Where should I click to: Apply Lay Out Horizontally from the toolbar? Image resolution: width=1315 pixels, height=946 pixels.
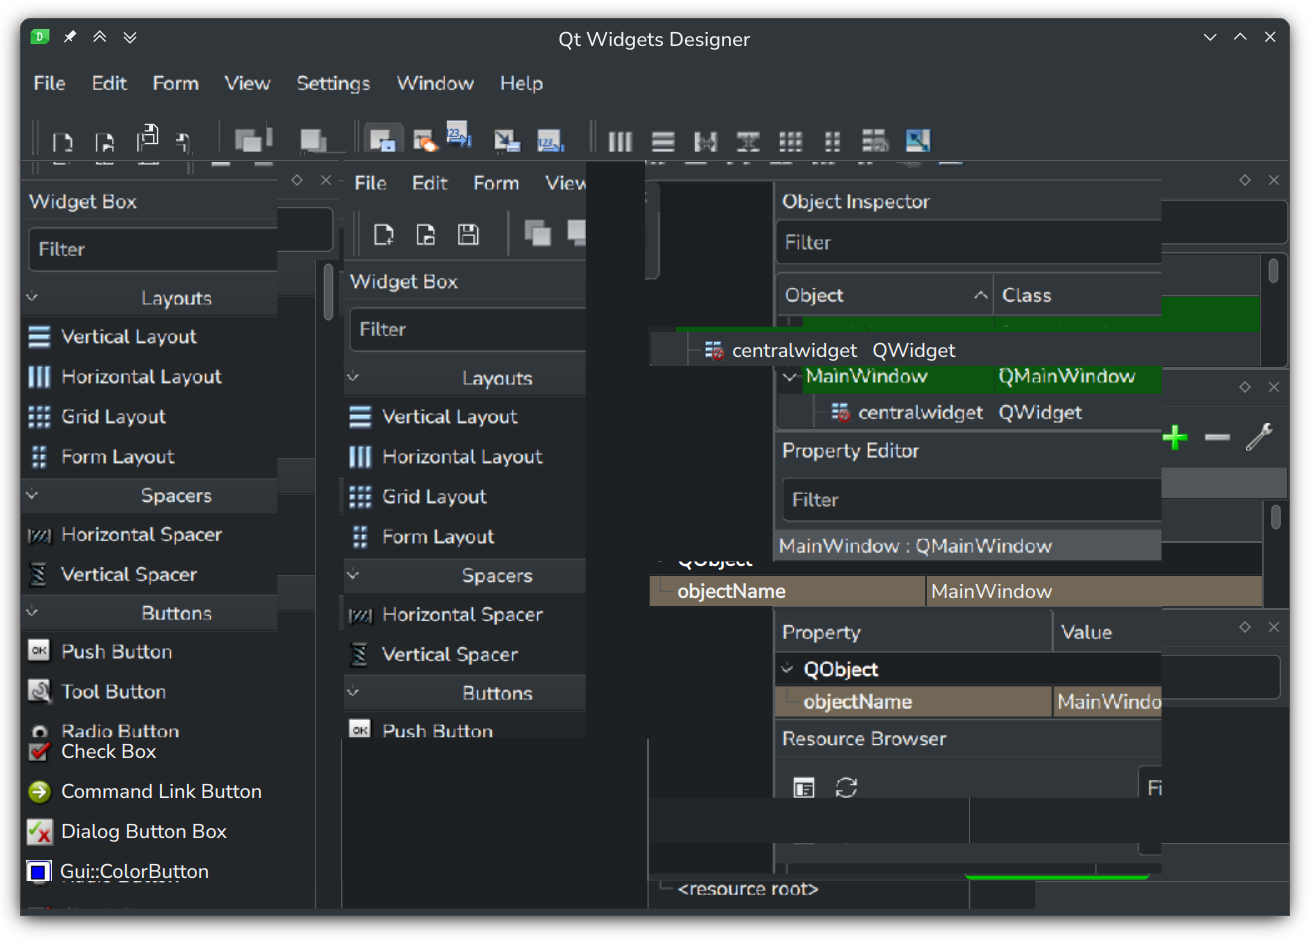coord(620,141)
